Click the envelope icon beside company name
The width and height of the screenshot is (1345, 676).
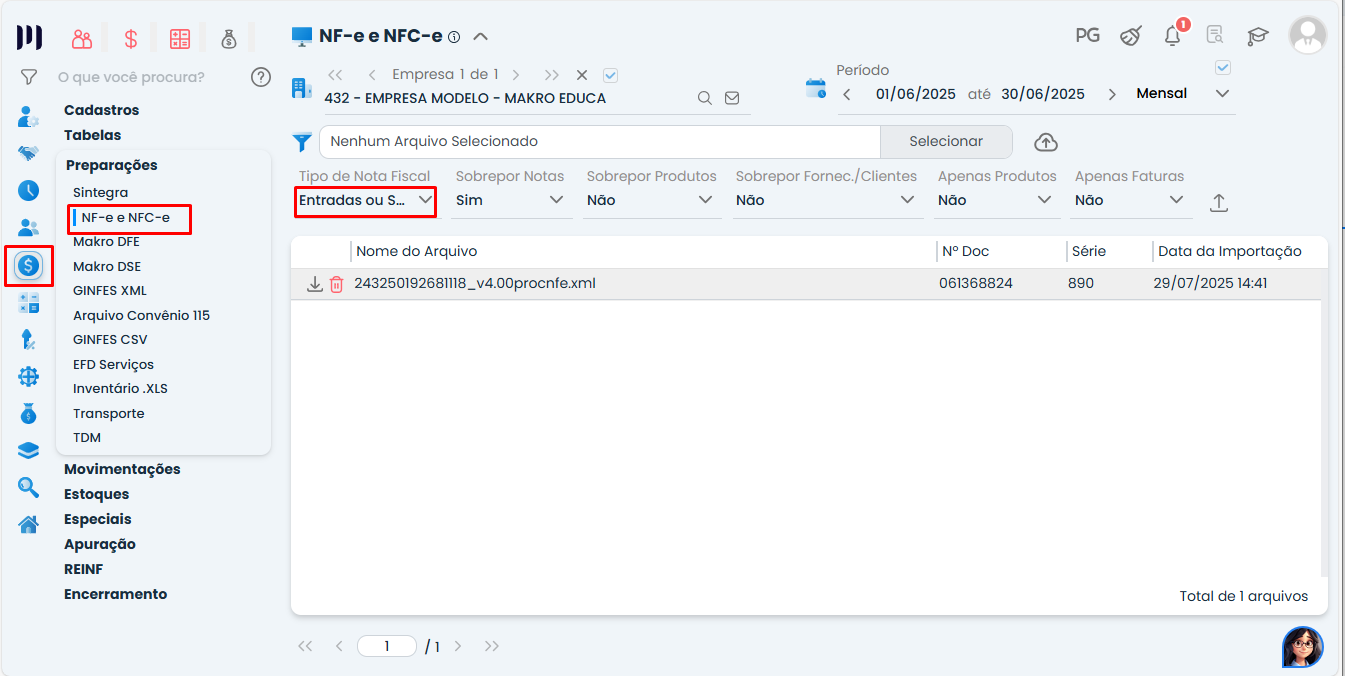pyautogui.click(x=732, y=98)
